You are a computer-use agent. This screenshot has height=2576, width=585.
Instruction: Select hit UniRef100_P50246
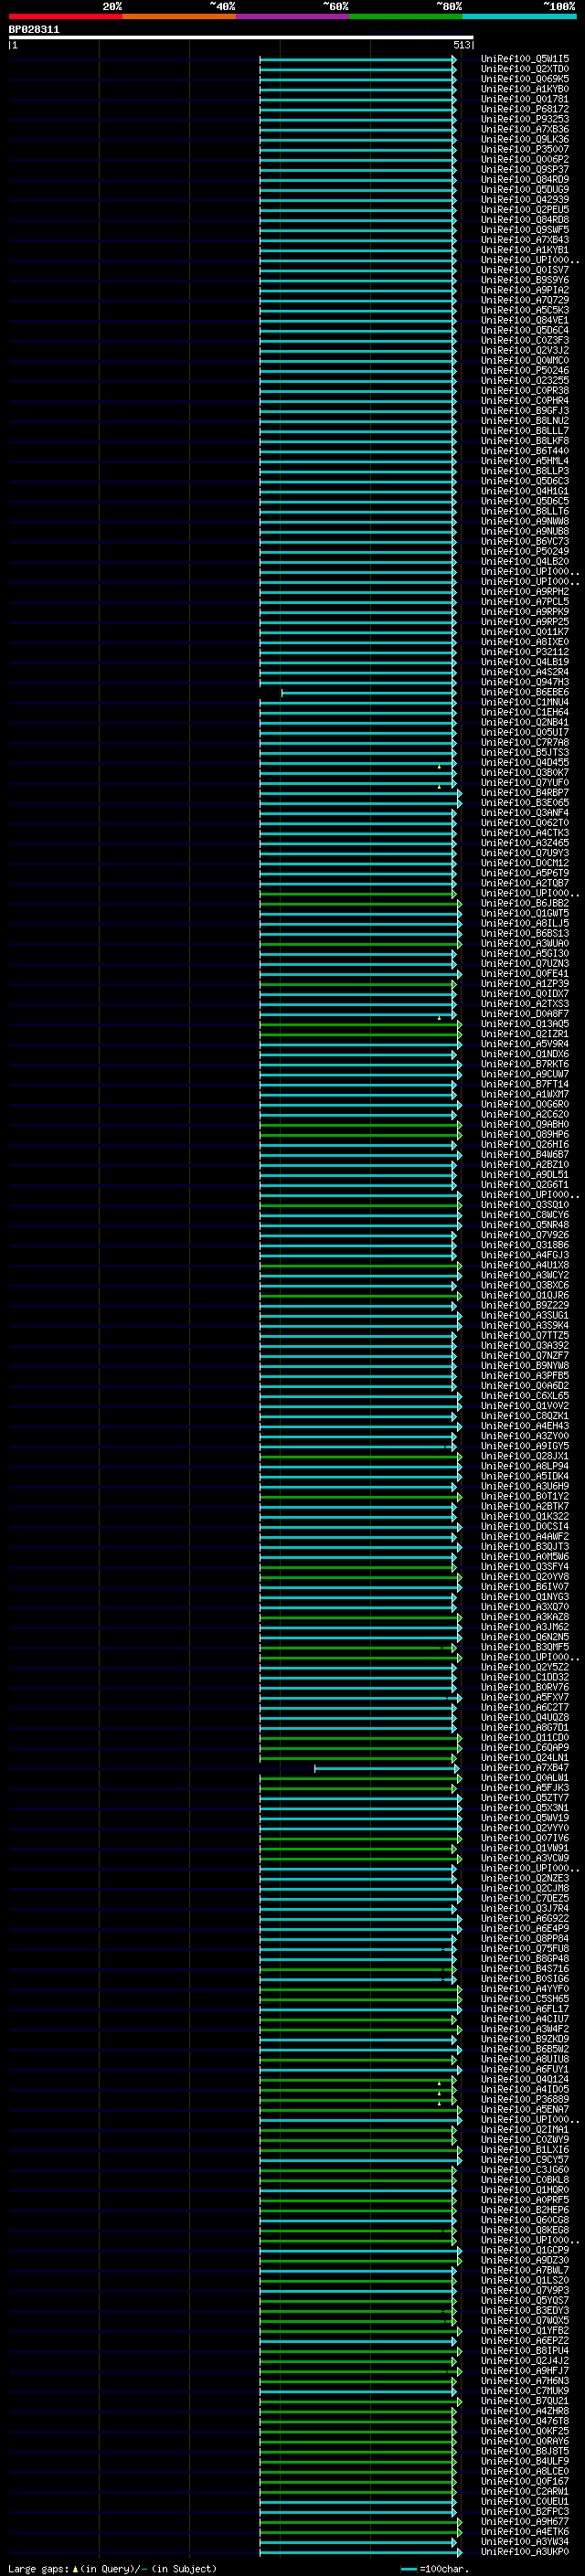click(x=525, y=371)
